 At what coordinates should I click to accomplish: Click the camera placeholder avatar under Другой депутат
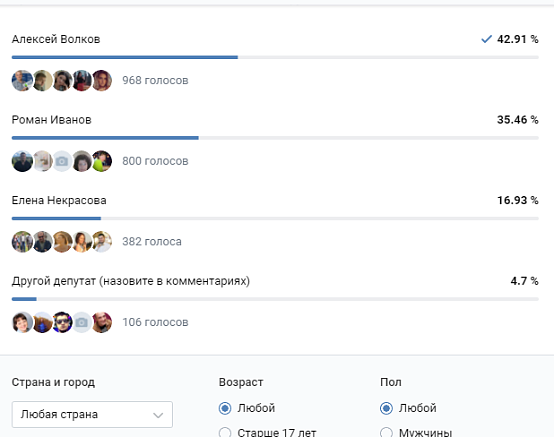click(x=82, y=322)
